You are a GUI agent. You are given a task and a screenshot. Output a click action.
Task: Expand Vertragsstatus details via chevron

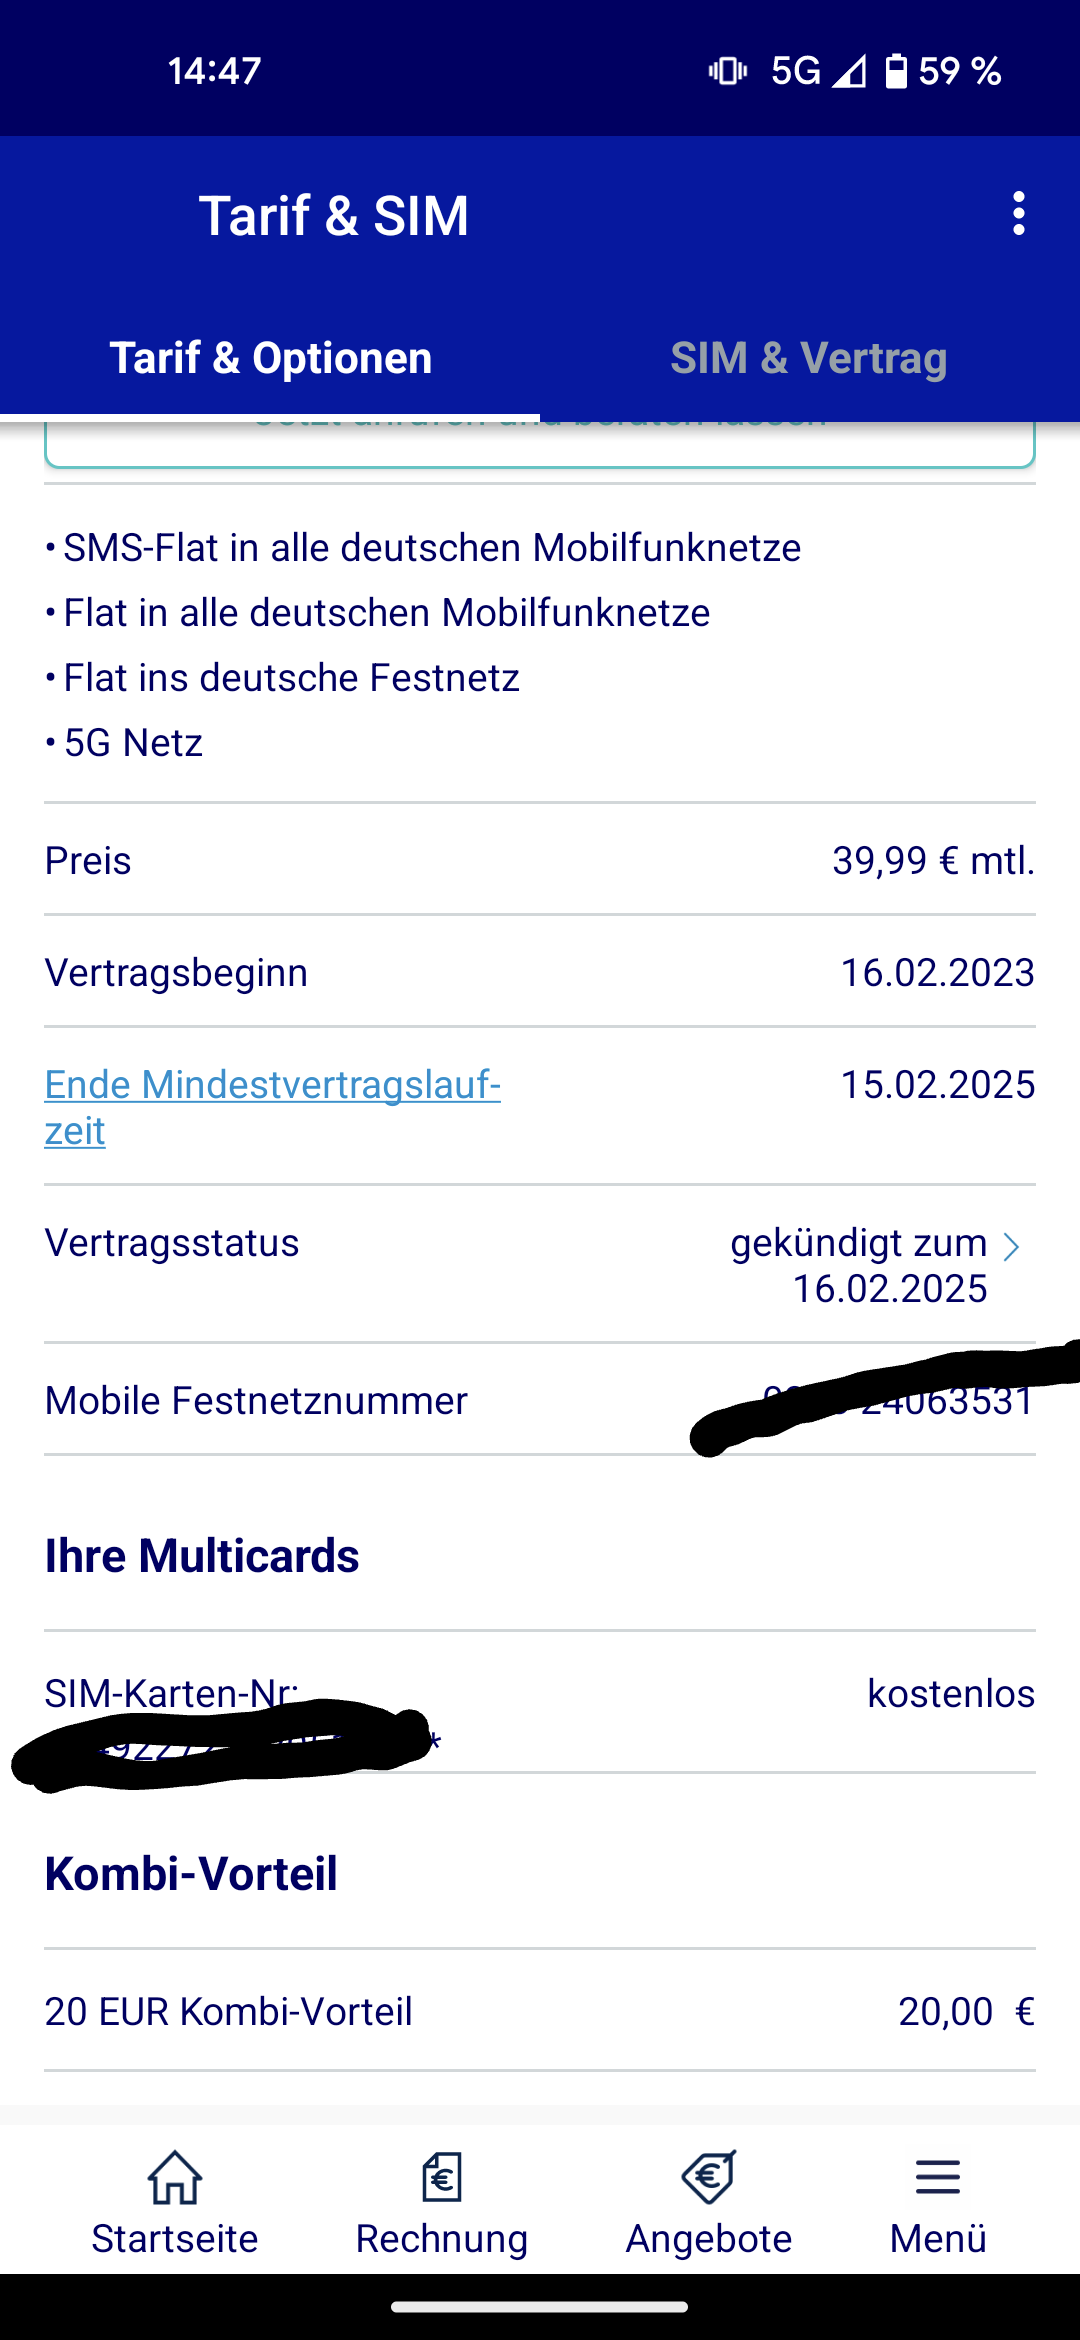tap(1012, 1246)
